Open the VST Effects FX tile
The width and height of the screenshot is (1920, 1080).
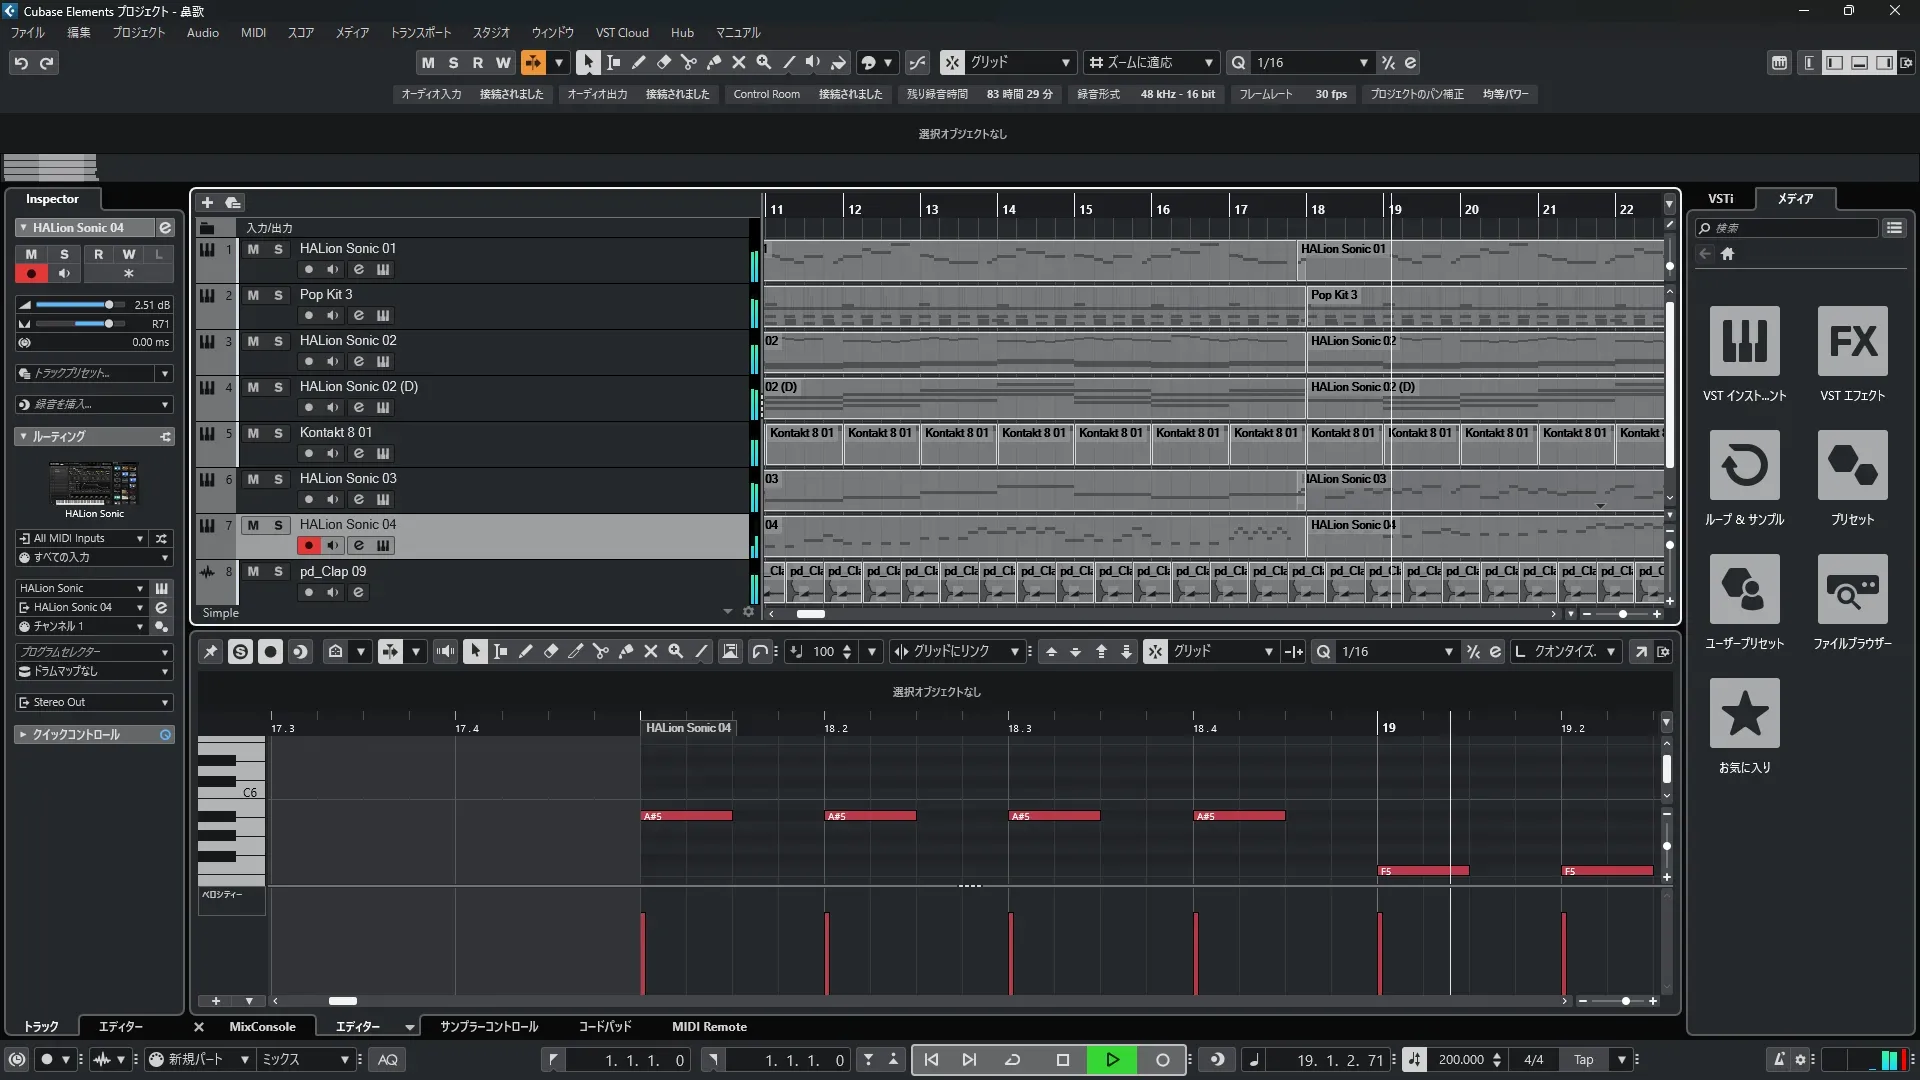click(x=1852, y=342)
